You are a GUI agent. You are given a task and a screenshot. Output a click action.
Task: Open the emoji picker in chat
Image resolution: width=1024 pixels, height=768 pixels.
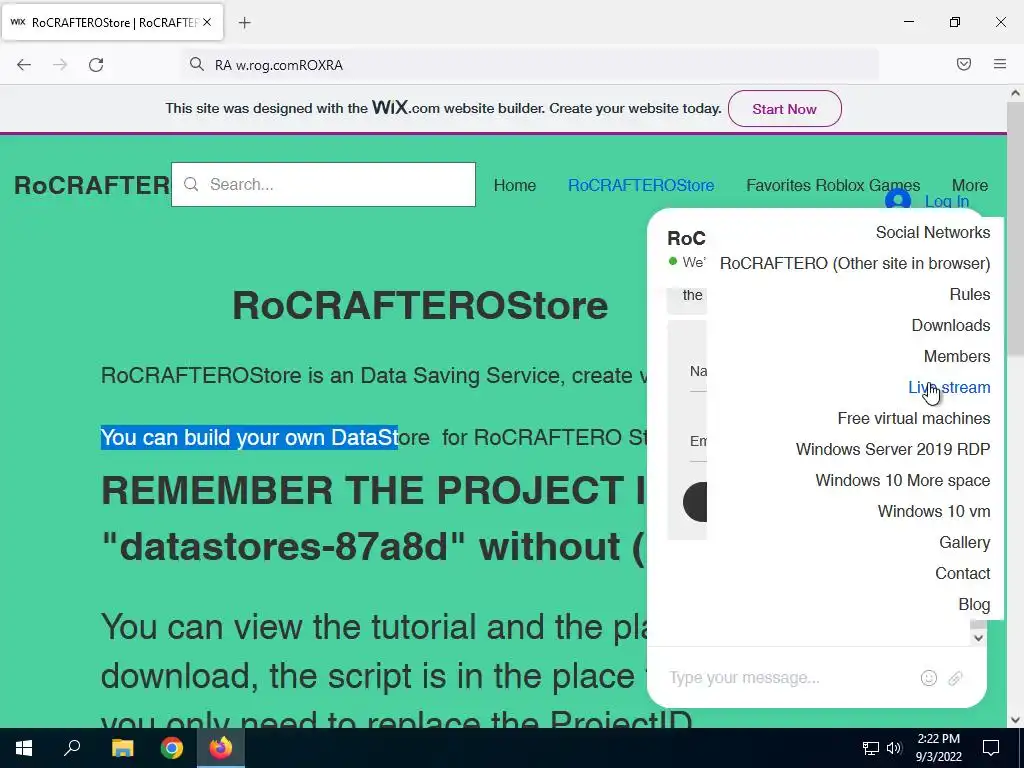pos(929,678)
